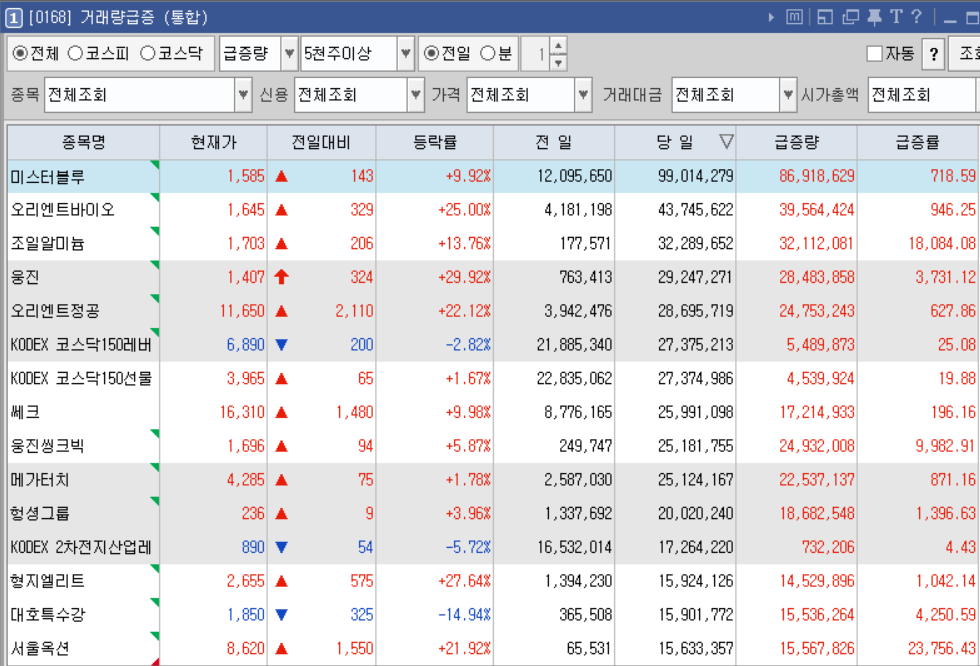Click the '?' help button beside 자동

point(933,54)
